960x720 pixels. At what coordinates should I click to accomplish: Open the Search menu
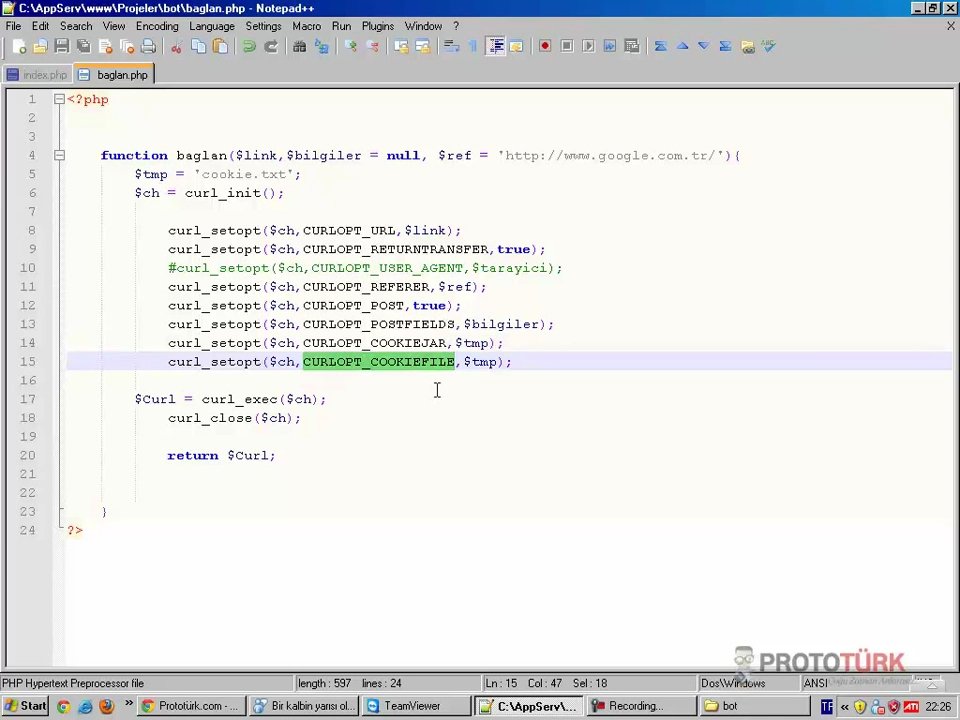[x=76, y=26]
